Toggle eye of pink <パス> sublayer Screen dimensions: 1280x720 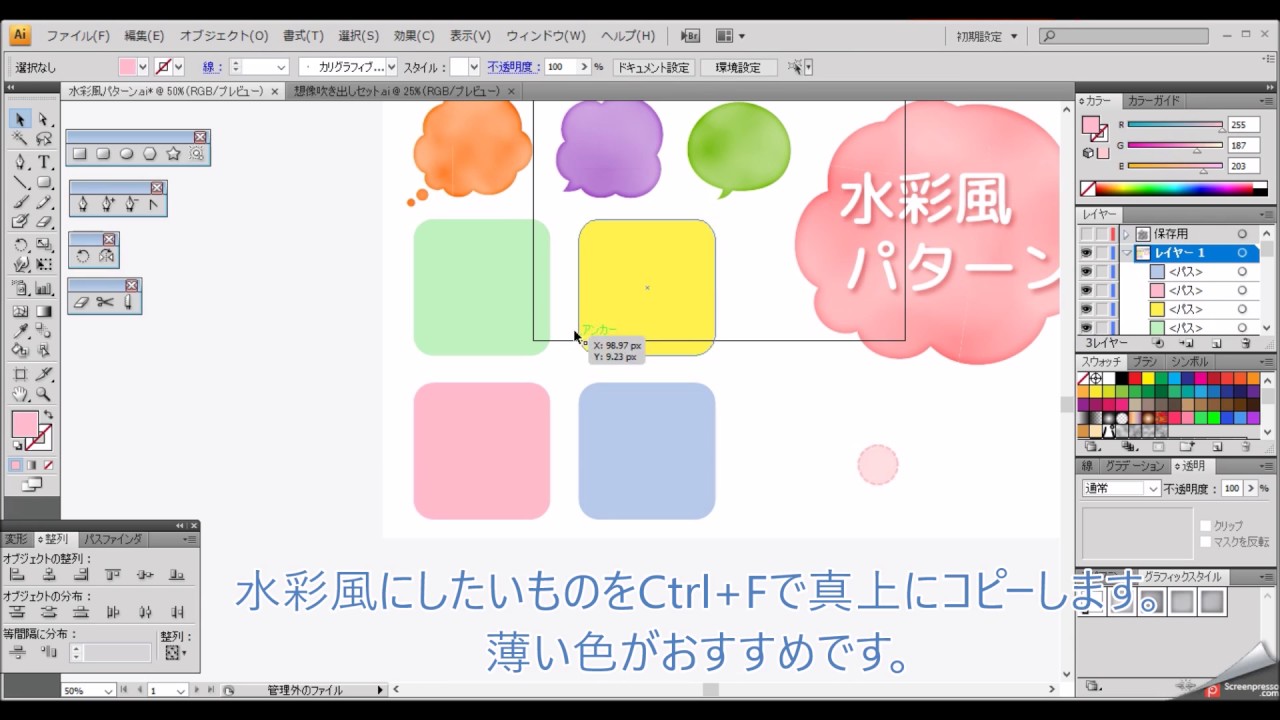1086,290
